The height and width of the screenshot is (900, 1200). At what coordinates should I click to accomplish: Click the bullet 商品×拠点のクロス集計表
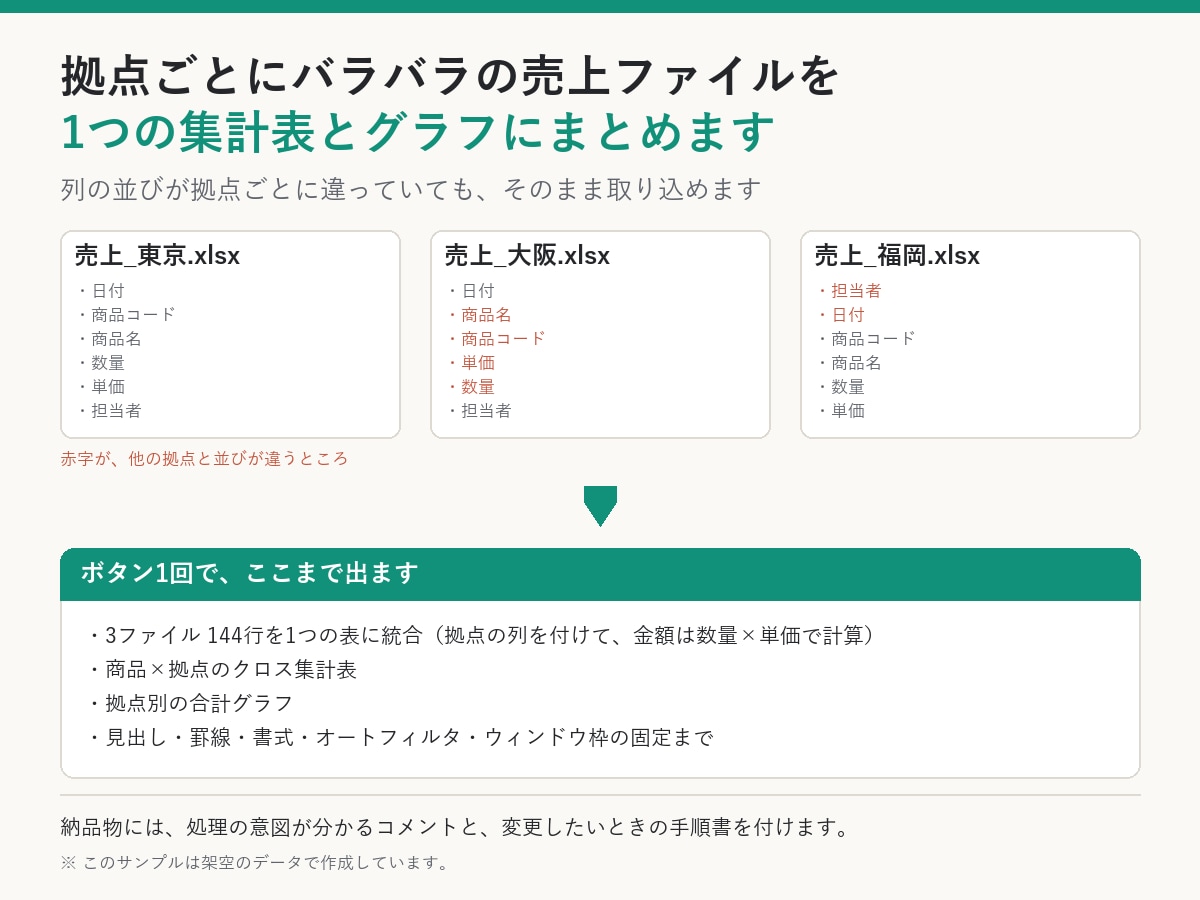[221, 670]
